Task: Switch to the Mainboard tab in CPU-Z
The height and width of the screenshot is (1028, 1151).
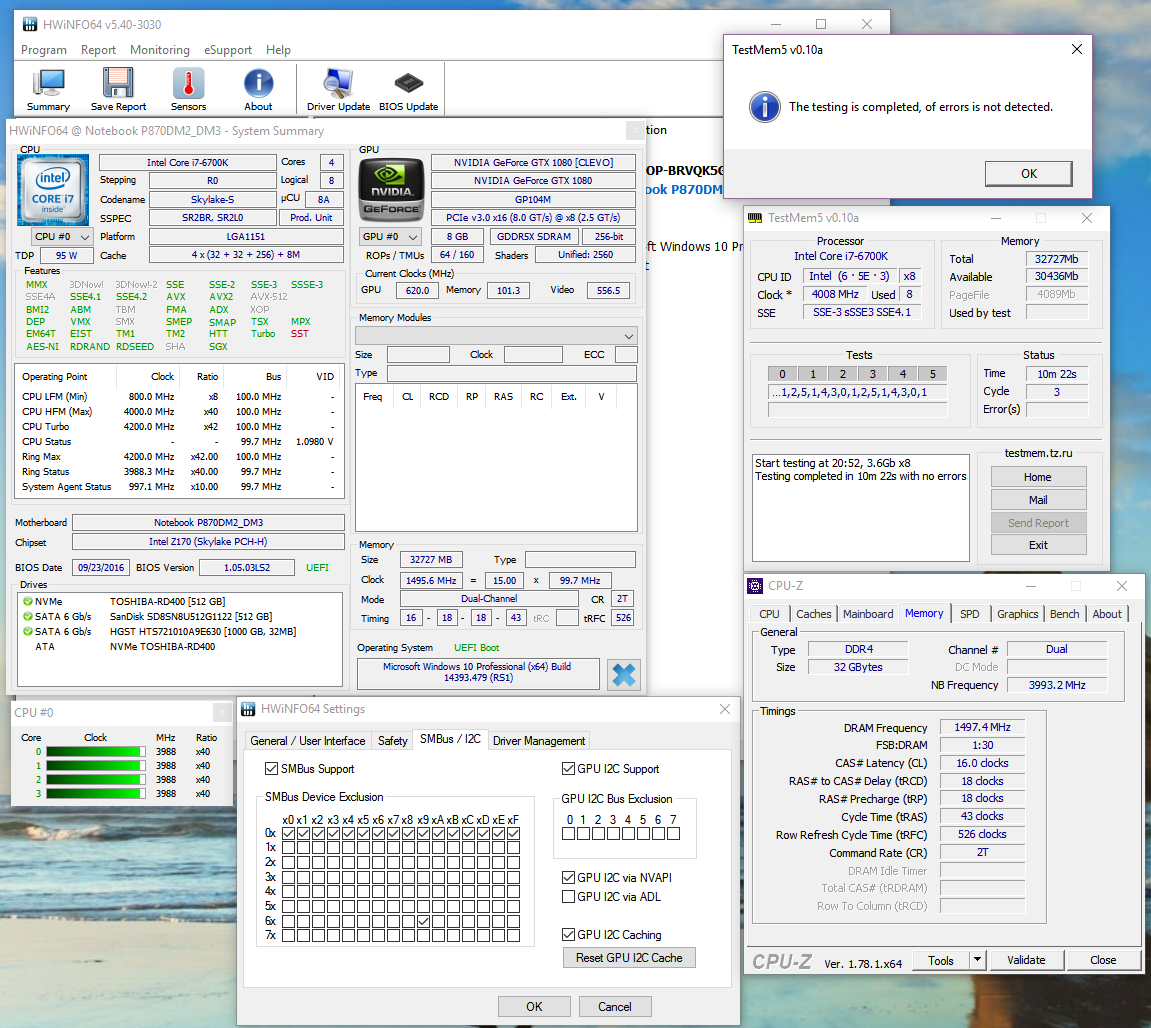Action: pyautogui.click(x=868, y=614)
